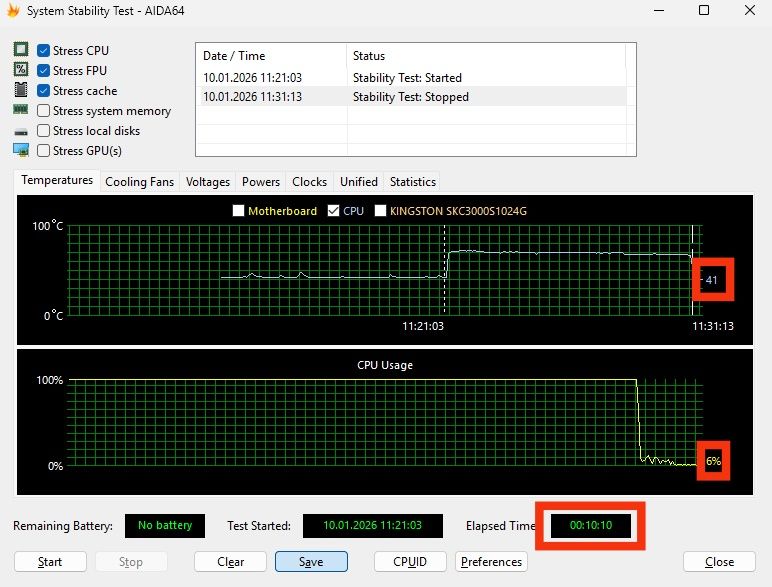Disable the Stress cache checkbox

coord(43,91)
